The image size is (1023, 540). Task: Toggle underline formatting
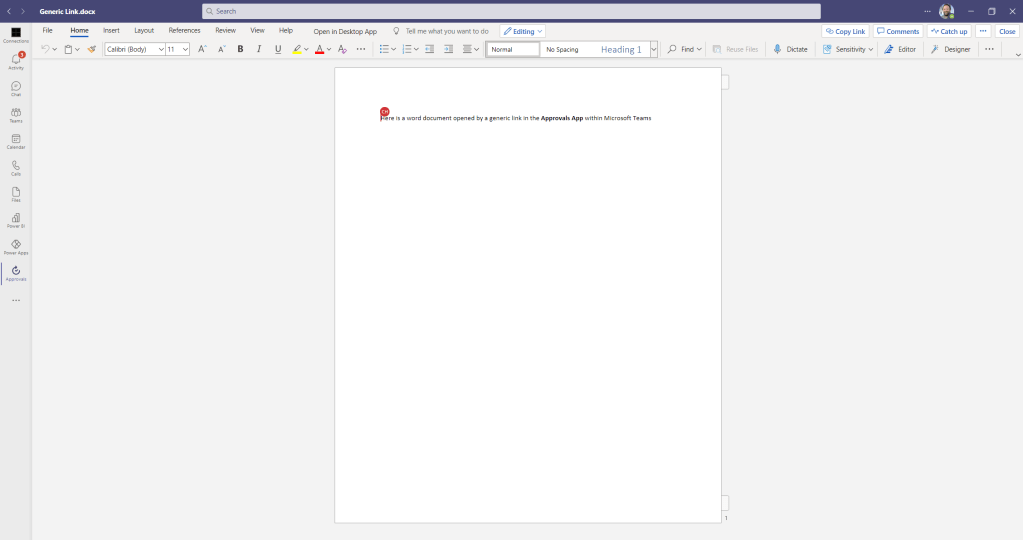(x=278, y=49)
